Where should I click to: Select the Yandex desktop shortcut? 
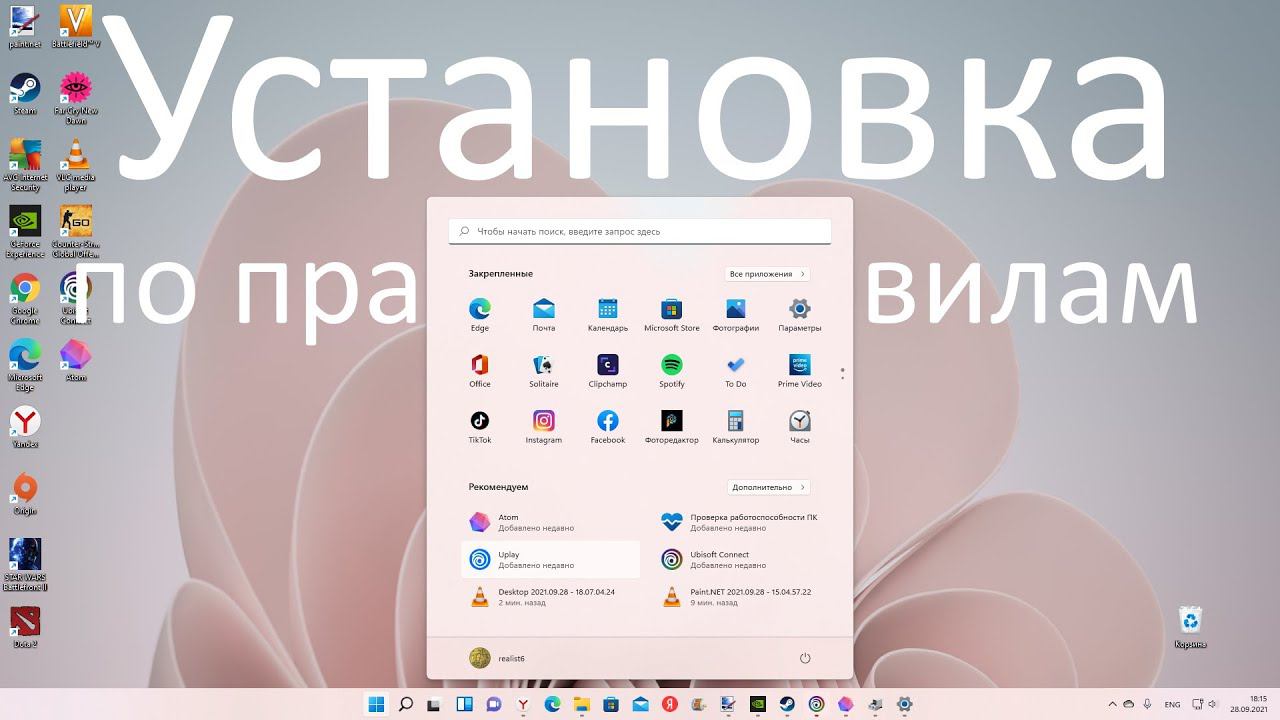[24, 428]
